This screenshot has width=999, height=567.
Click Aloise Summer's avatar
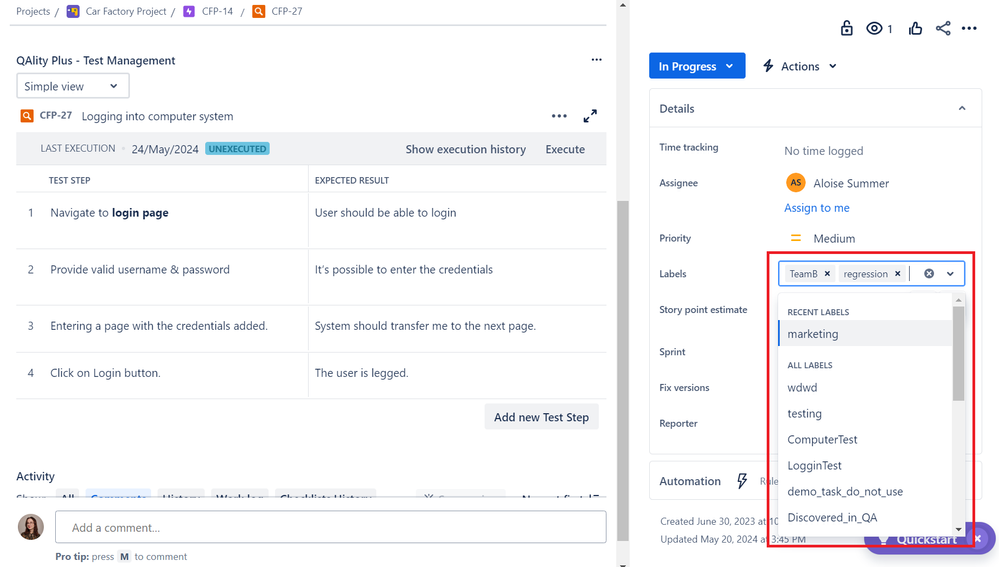tap(795, 183)
